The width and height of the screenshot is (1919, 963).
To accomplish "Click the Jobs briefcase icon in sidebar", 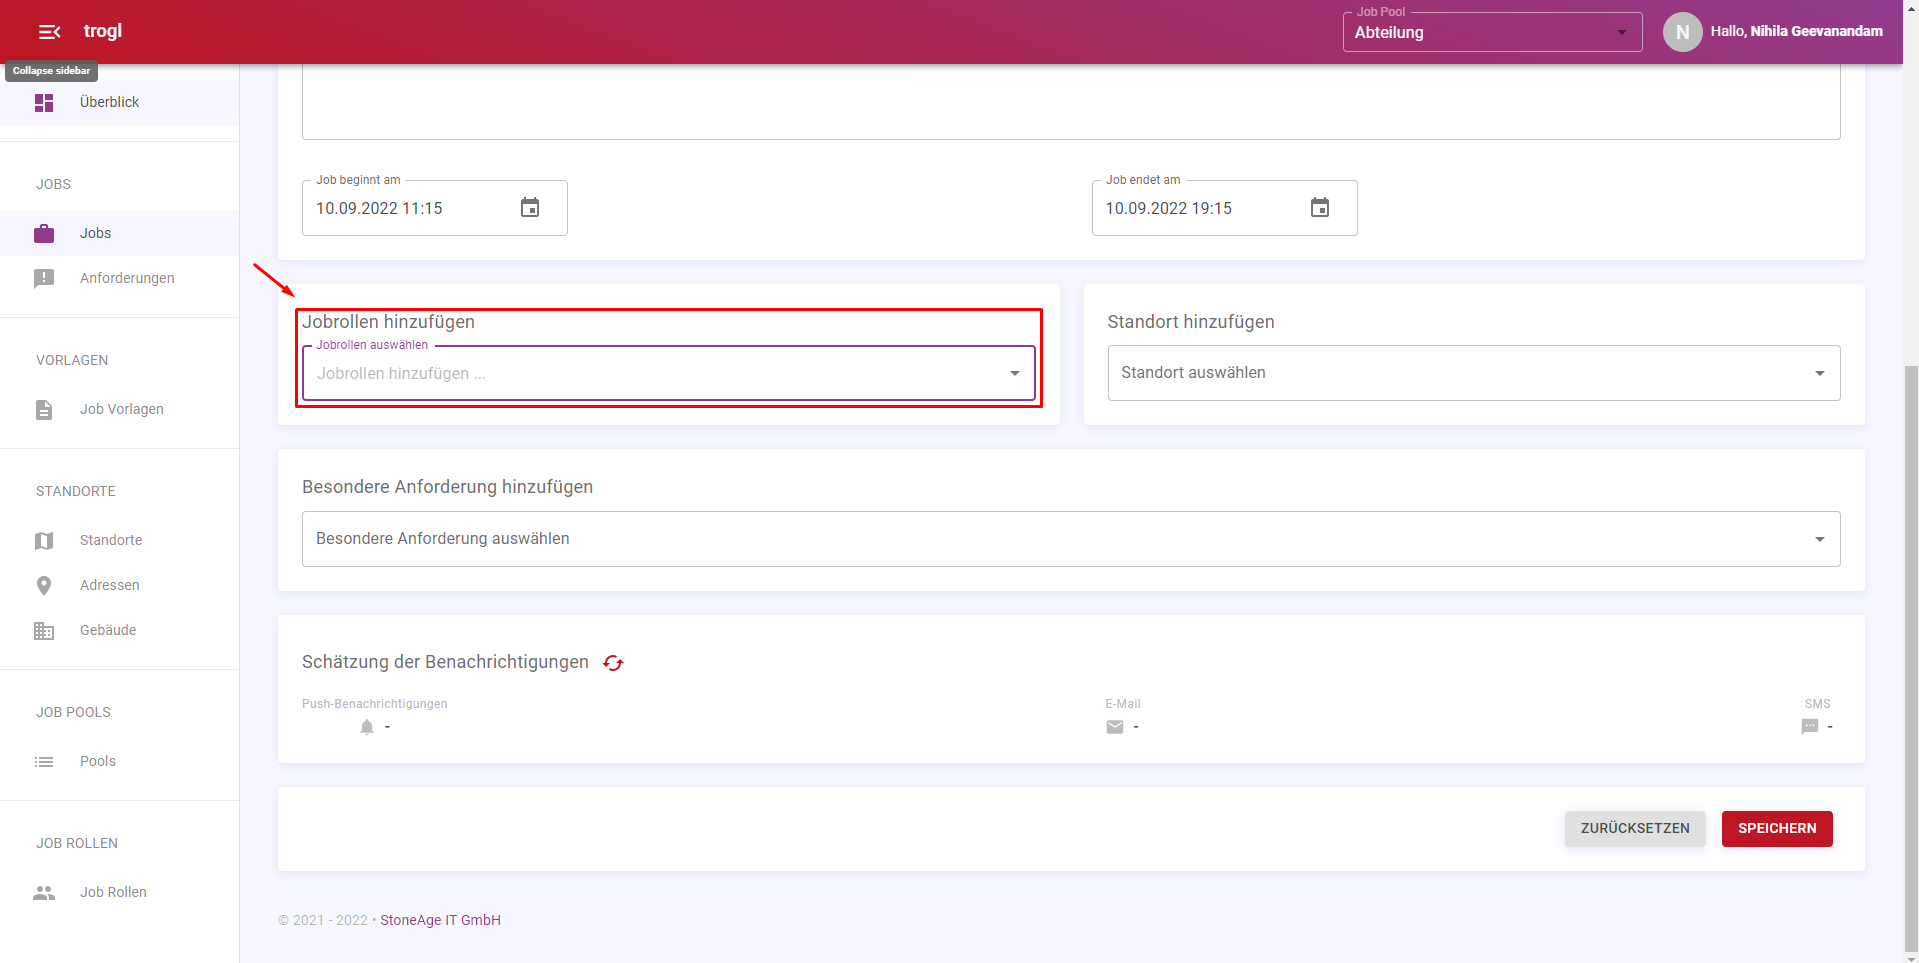I will click(x=44, y=234).
